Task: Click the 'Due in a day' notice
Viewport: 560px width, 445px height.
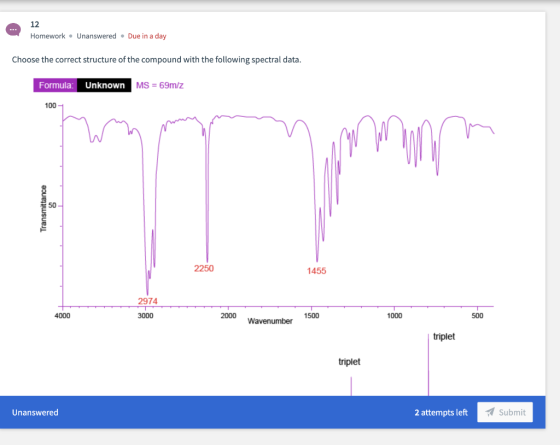Action: [147, 36]
